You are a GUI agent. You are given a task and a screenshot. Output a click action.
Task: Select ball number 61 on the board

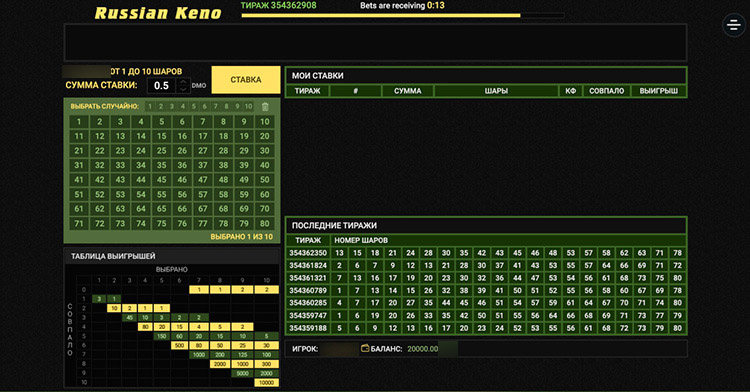[x=79, y=209]
